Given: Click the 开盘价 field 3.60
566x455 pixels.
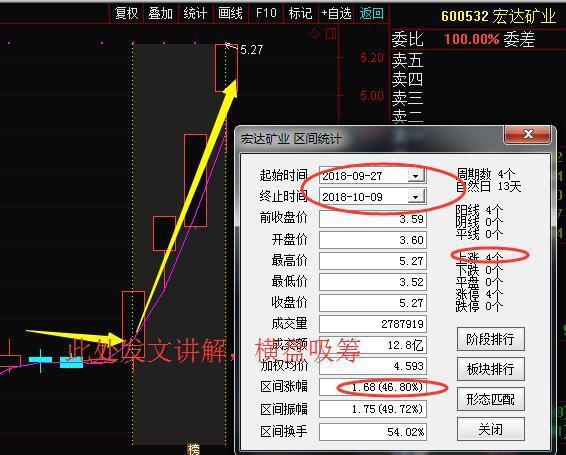Looking at the screenshot, I should point(373,240).
